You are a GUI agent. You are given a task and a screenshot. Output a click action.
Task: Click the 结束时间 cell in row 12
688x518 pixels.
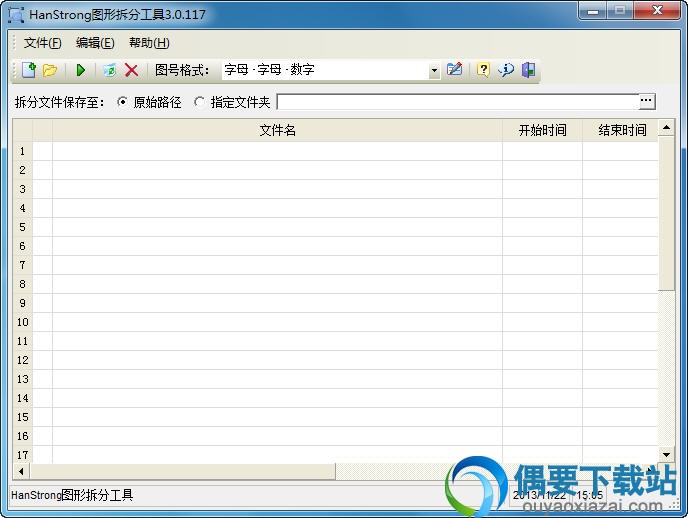pyautogui.click(x=620, y=360)
